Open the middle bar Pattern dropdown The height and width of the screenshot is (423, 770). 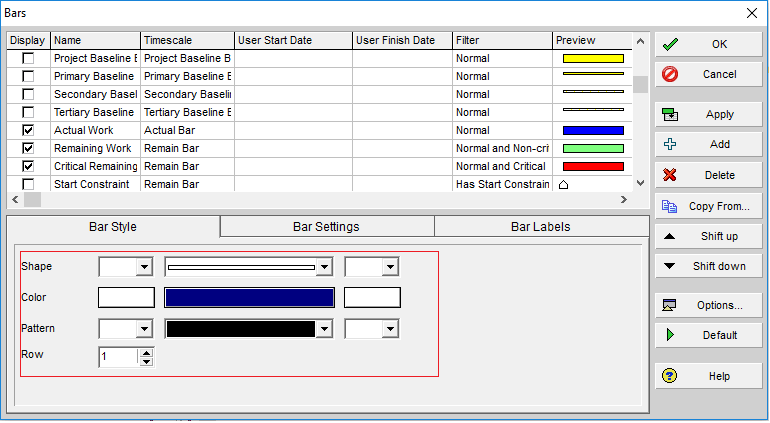(324, 329)
